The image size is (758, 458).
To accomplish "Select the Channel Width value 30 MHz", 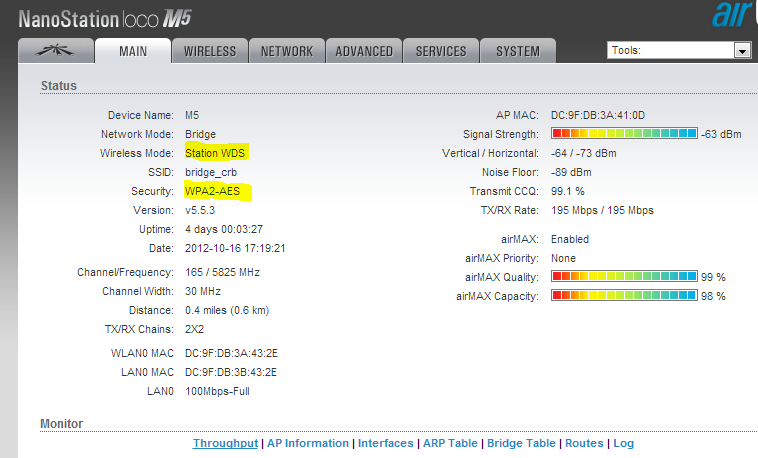I will coord(203,291).
